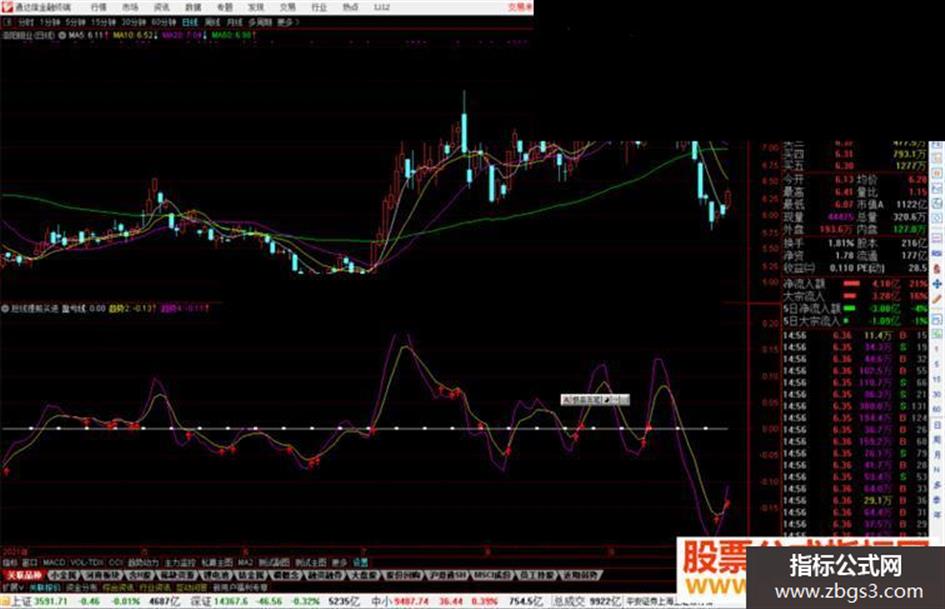Click the 净流入额 net inflow row
Viewport: 945px width, 609px height.
(x=855, y=283)
